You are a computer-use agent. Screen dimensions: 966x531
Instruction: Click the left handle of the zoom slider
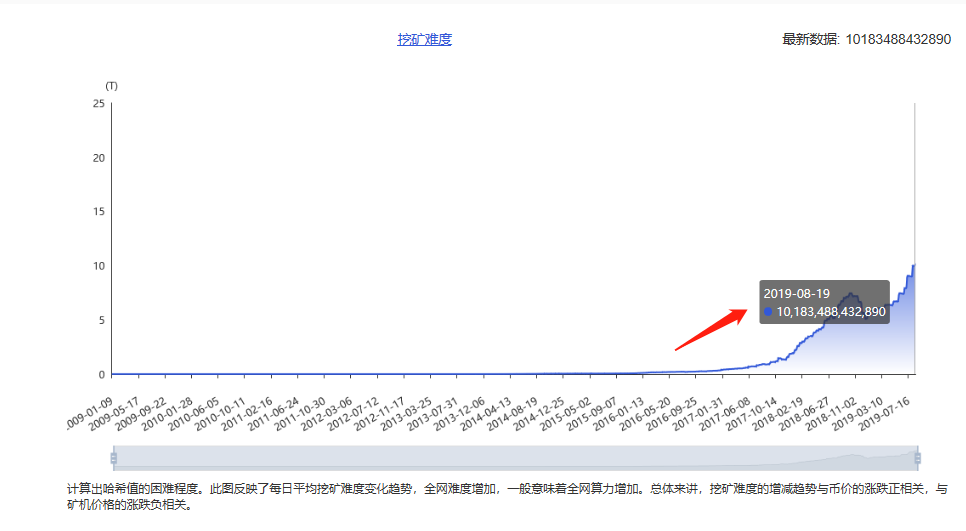coord(113,458)
